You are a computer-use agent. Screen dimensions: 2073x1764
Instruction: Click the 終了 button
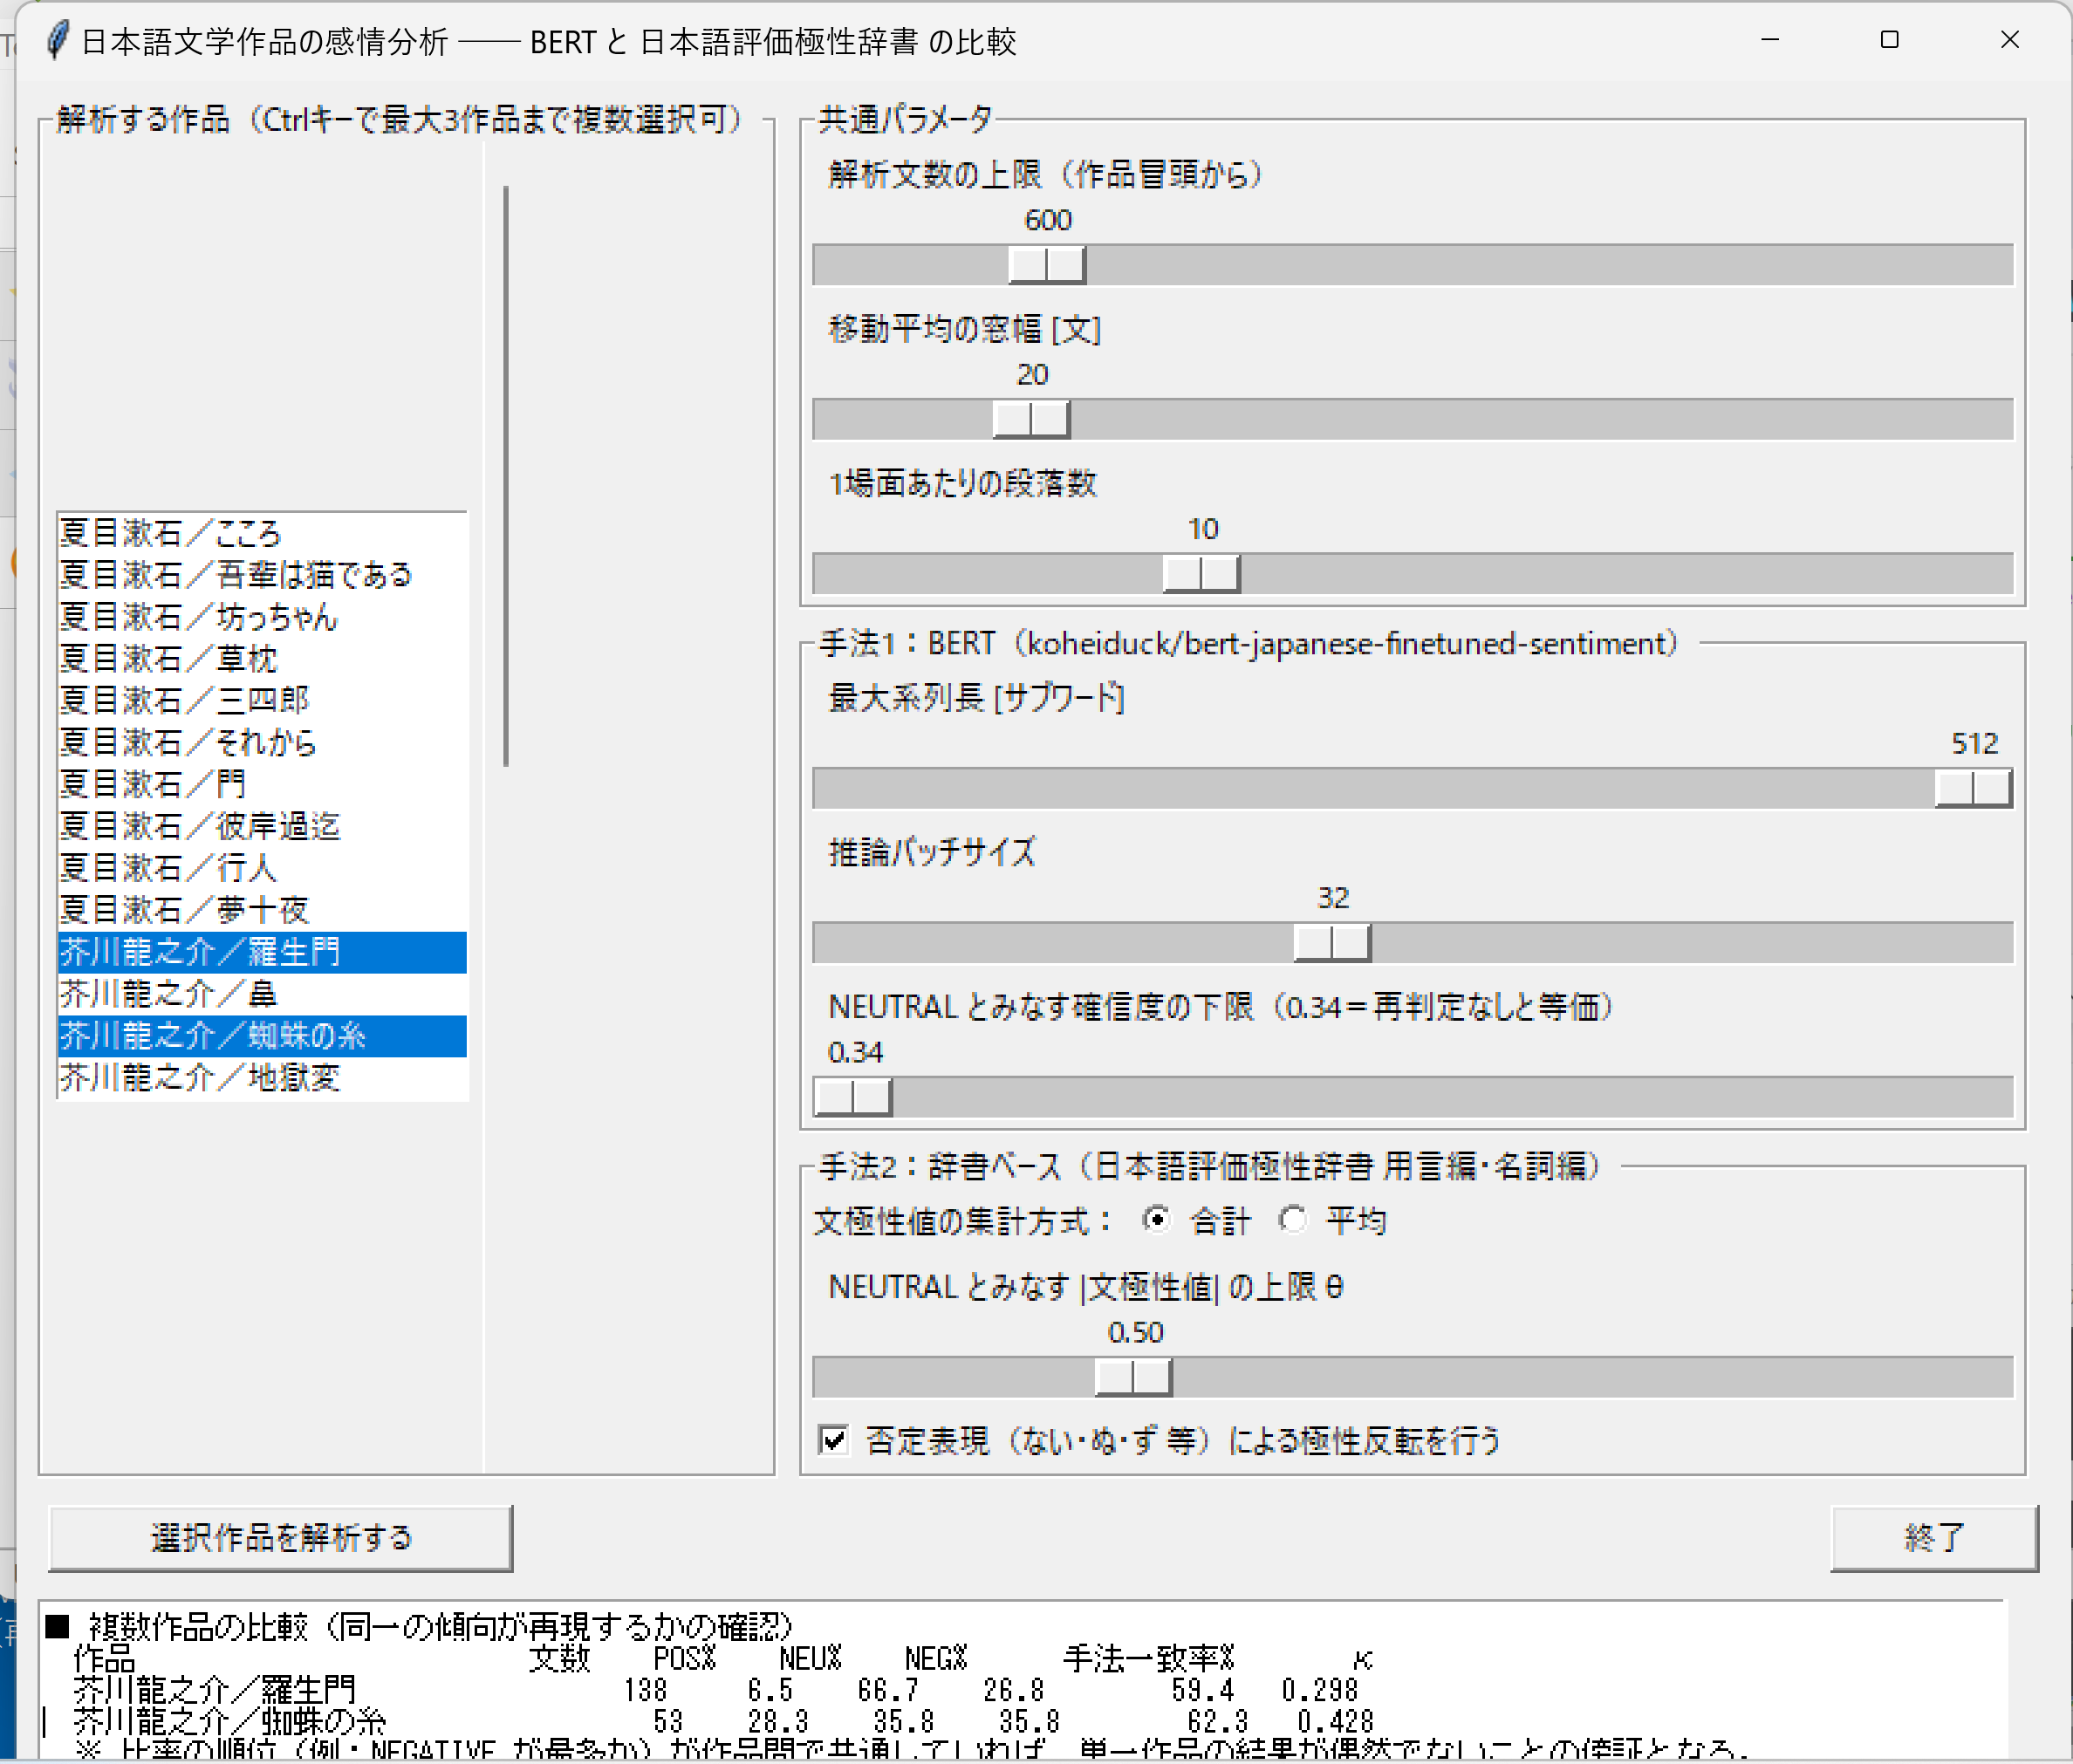coord(1934,1538)
